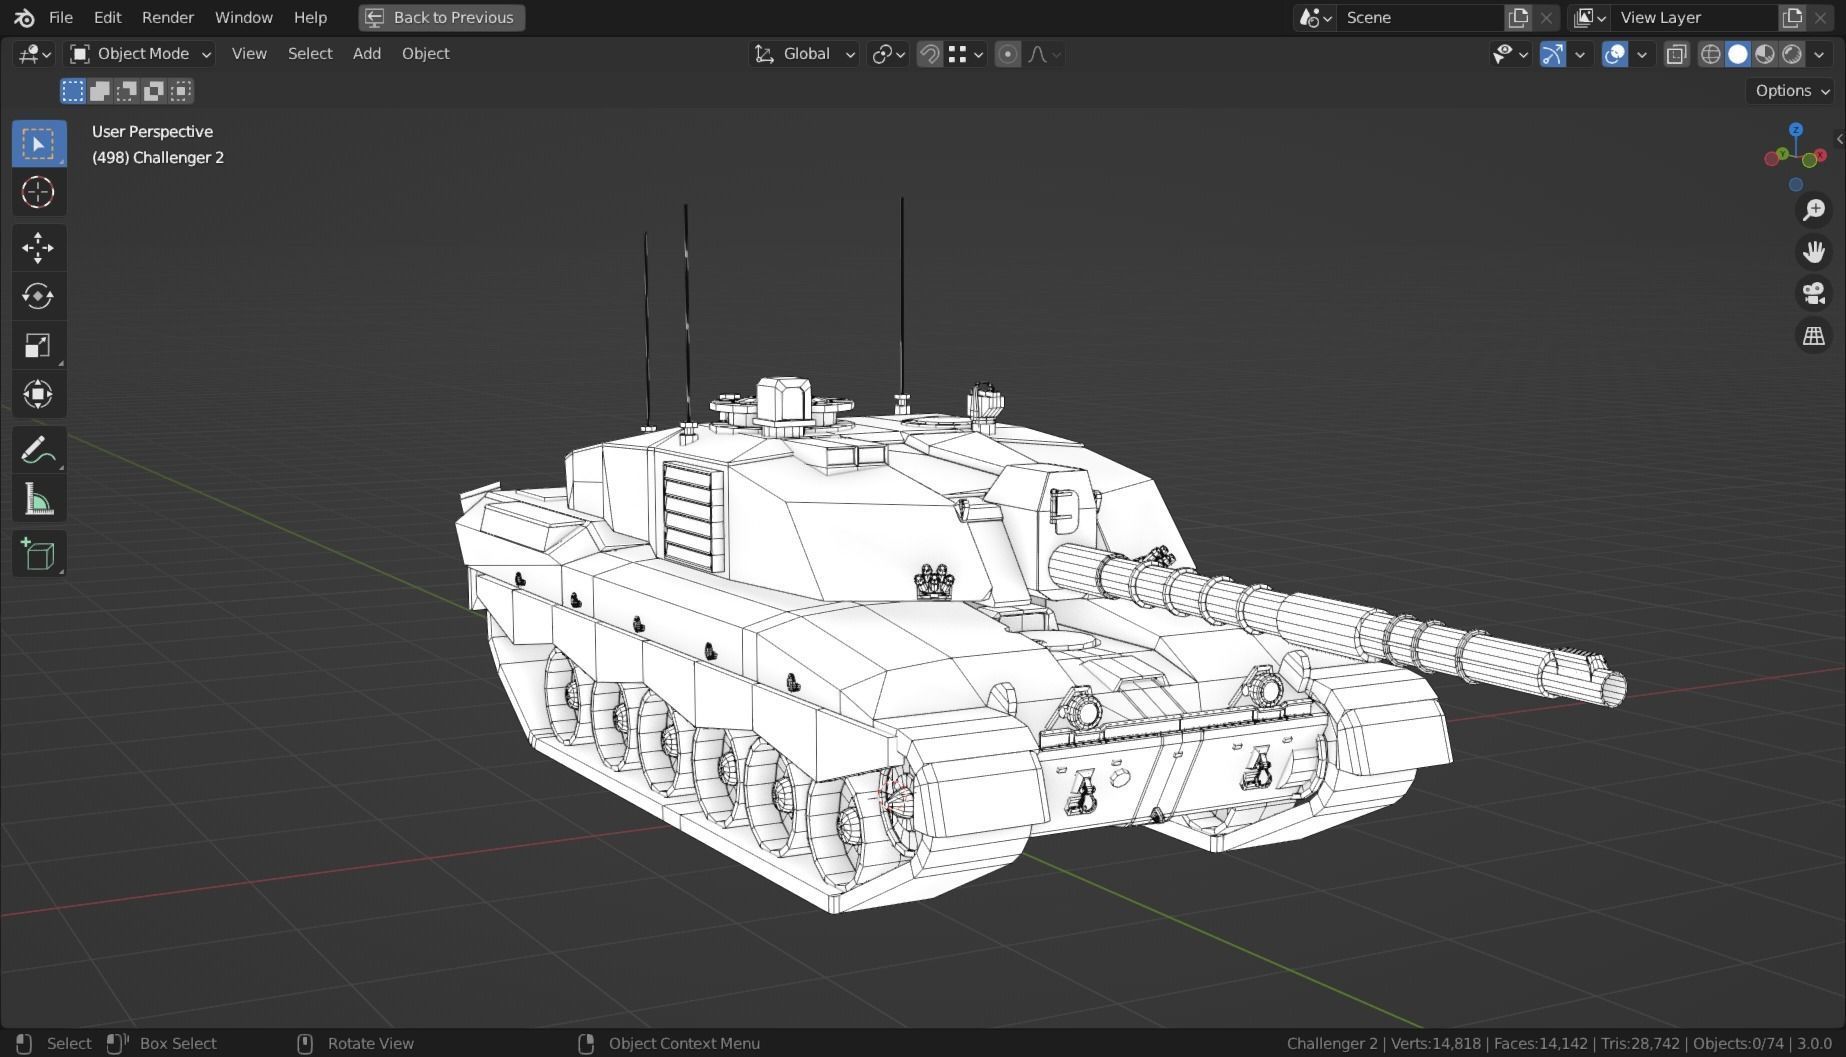Remove View Layer with its X button
Screen dimensions: 1846x1057
coord(1820,17)
